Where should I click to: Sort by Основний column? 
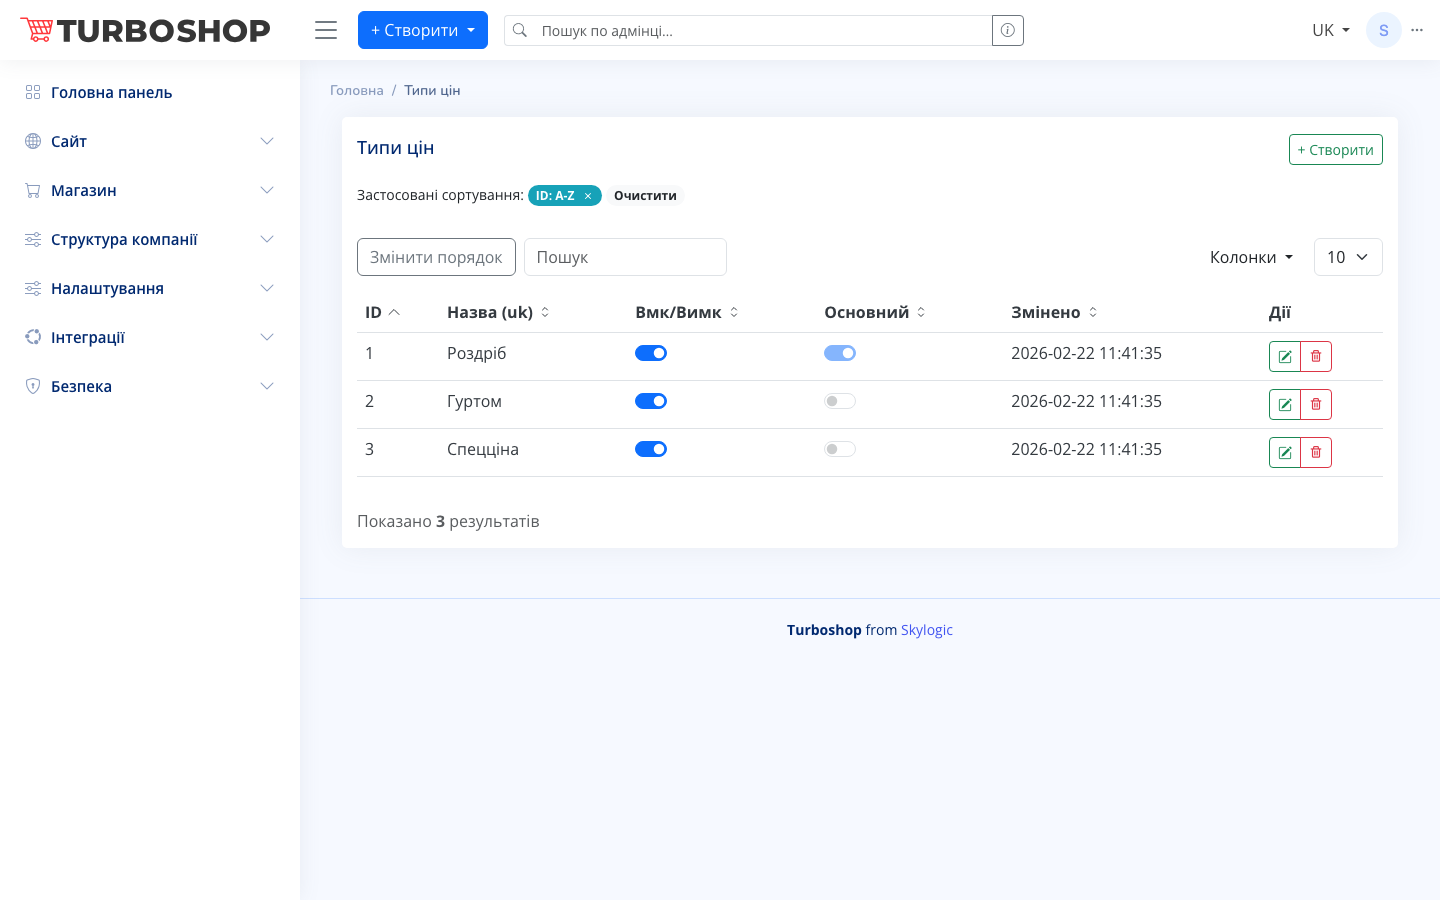click(x=875, y=312)
